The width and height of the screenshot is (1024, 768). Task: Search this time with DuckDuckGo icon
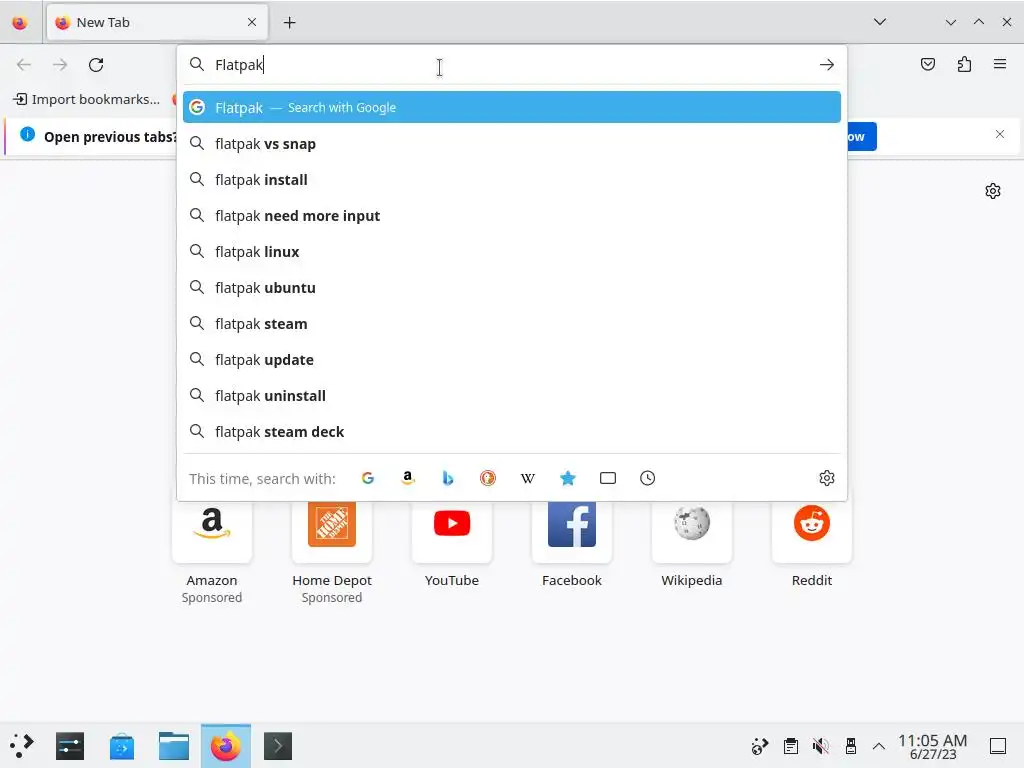coord(488,478)
